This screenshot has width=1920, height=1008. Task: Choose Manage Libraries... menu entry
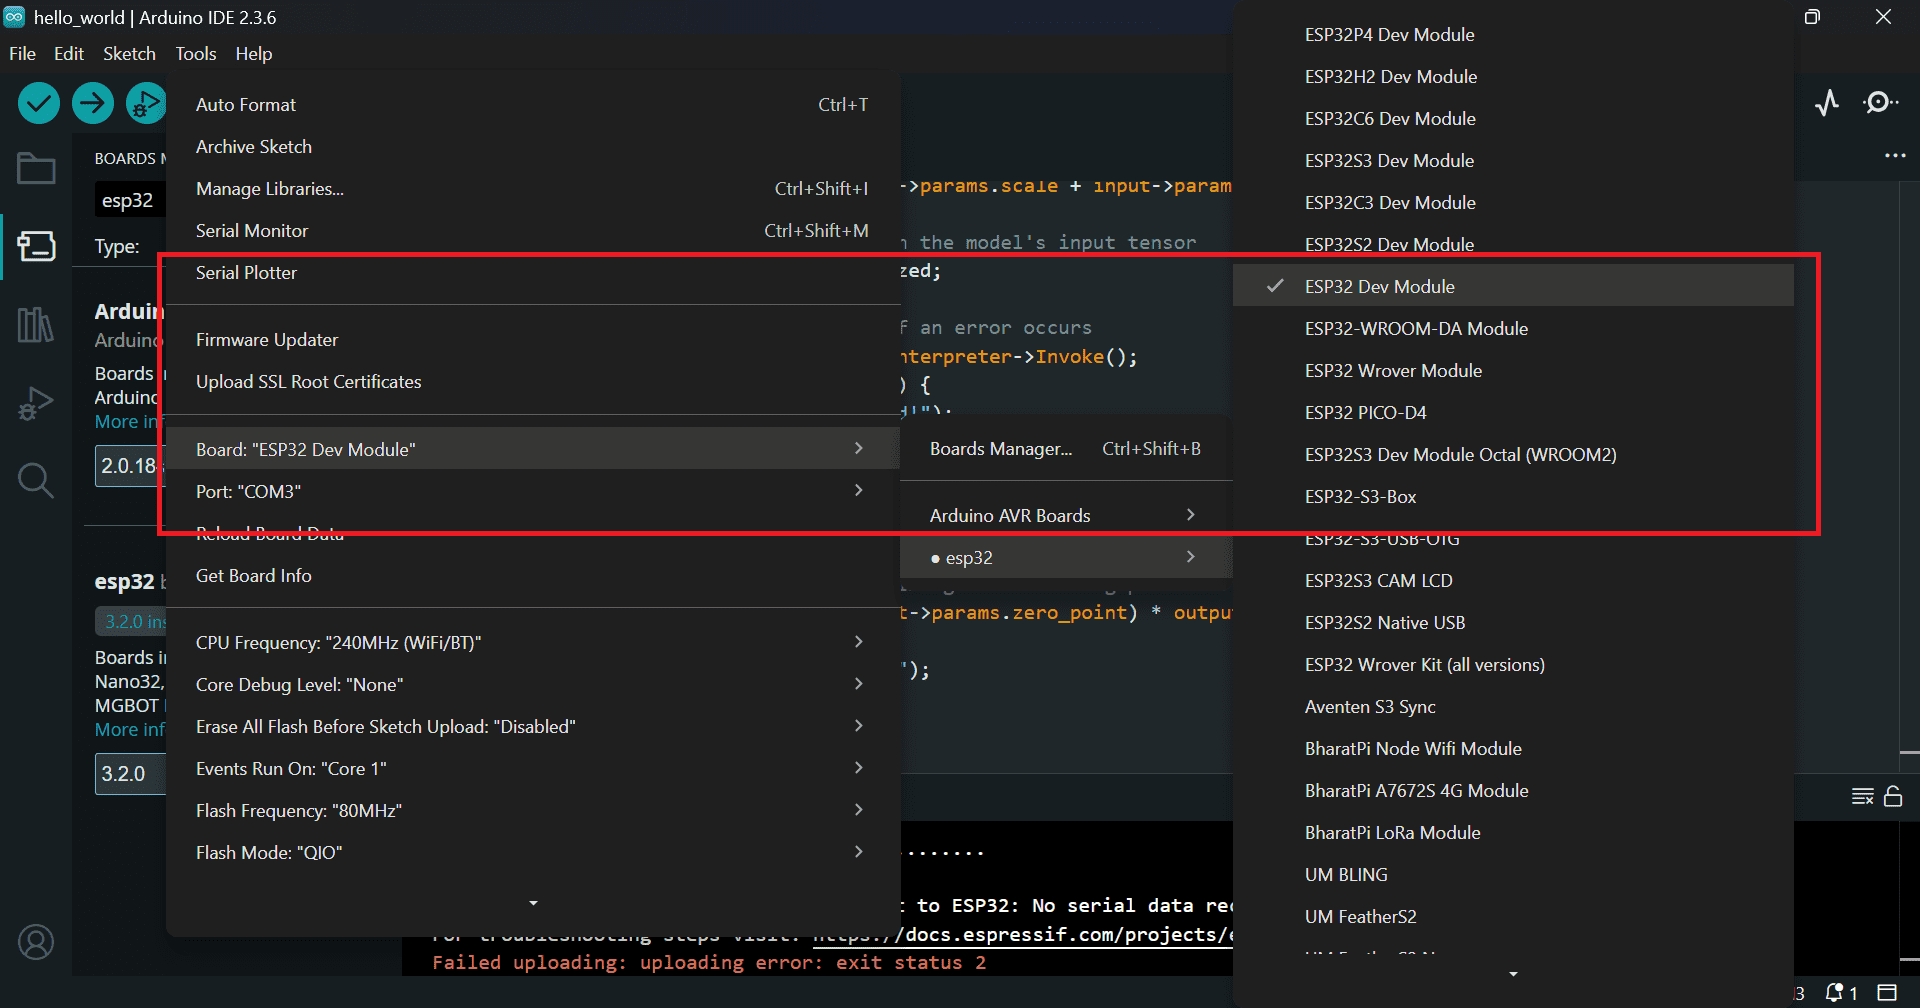533,188
